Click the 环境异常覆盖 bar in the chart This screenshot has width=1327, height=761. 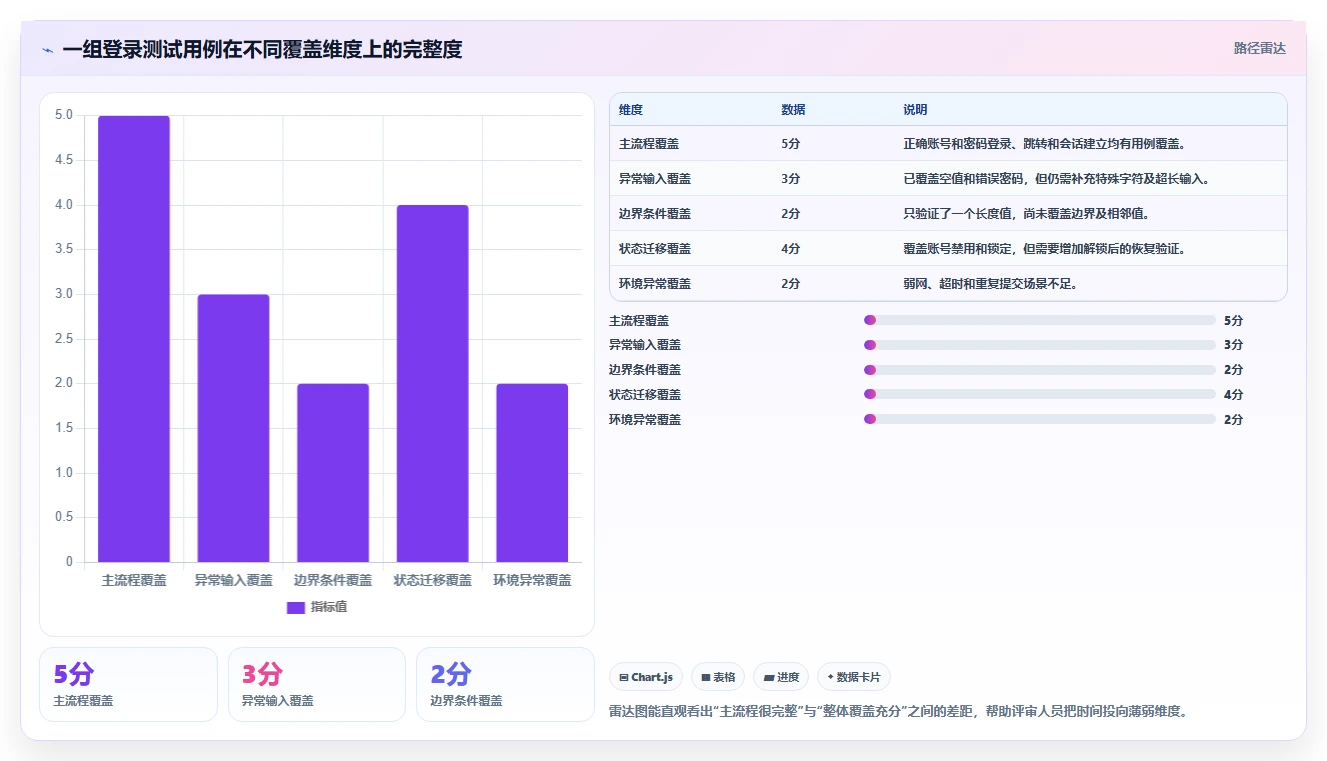[x=532, y=473]
